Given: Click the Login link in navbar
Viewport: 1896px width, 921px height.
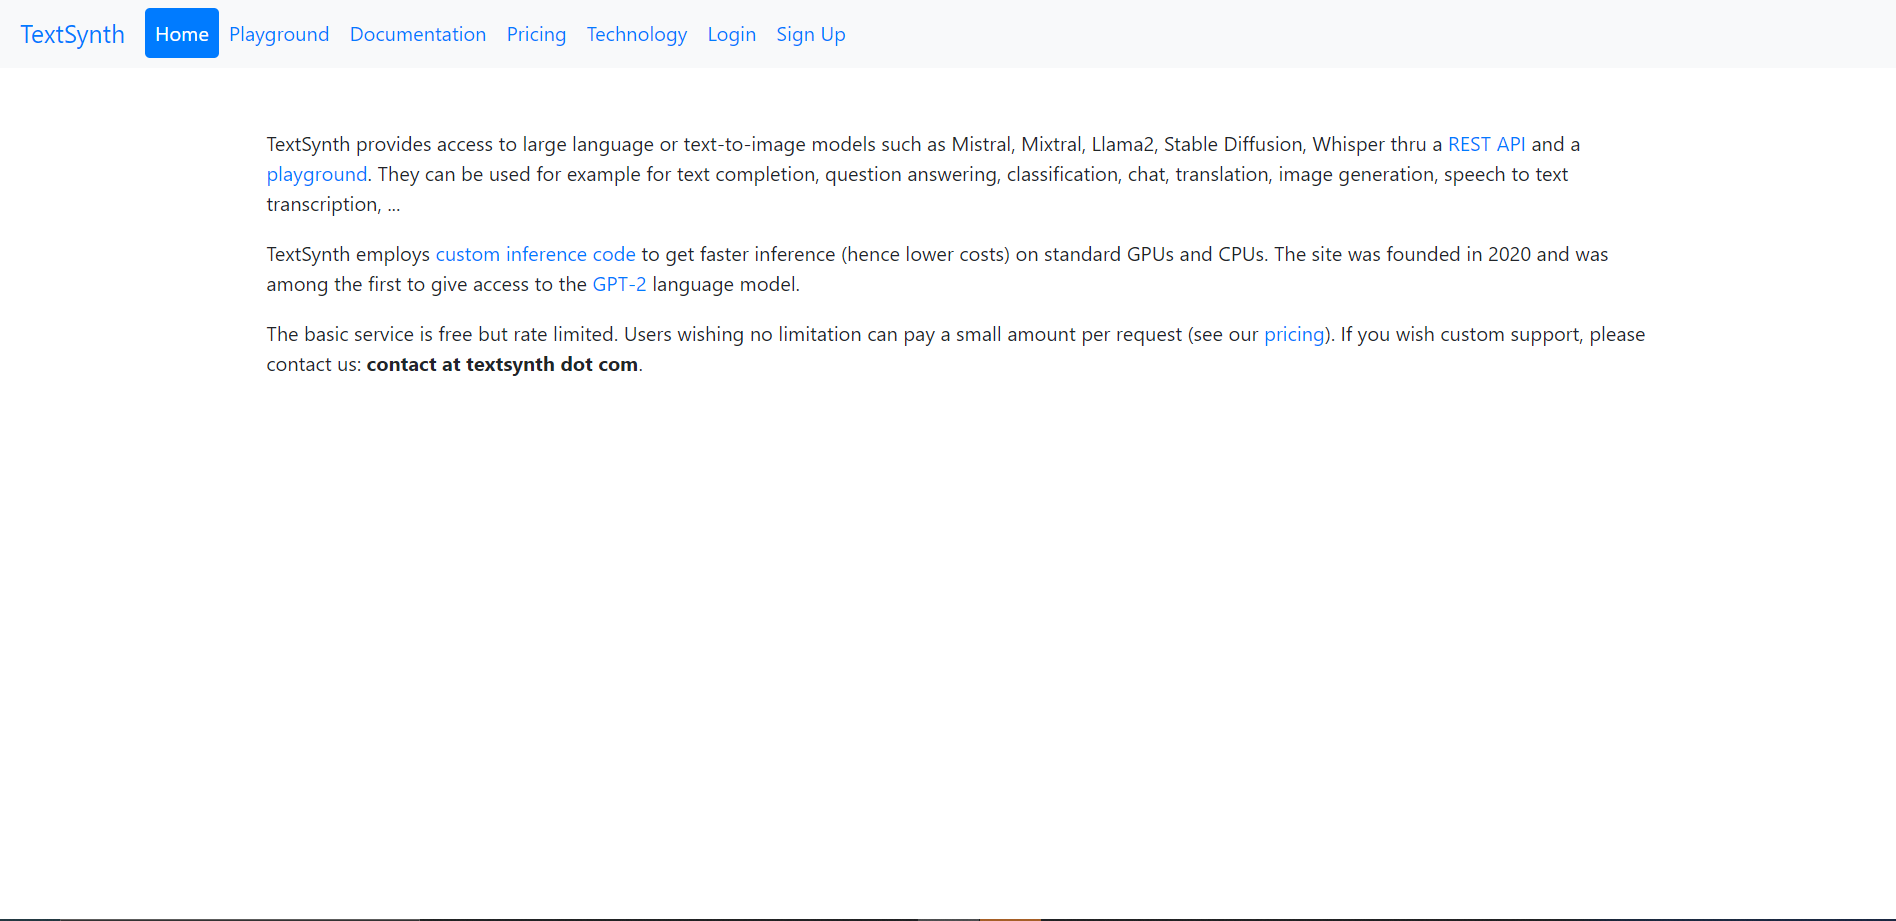Looking at the screenshot, I should [x=731, y=34].
